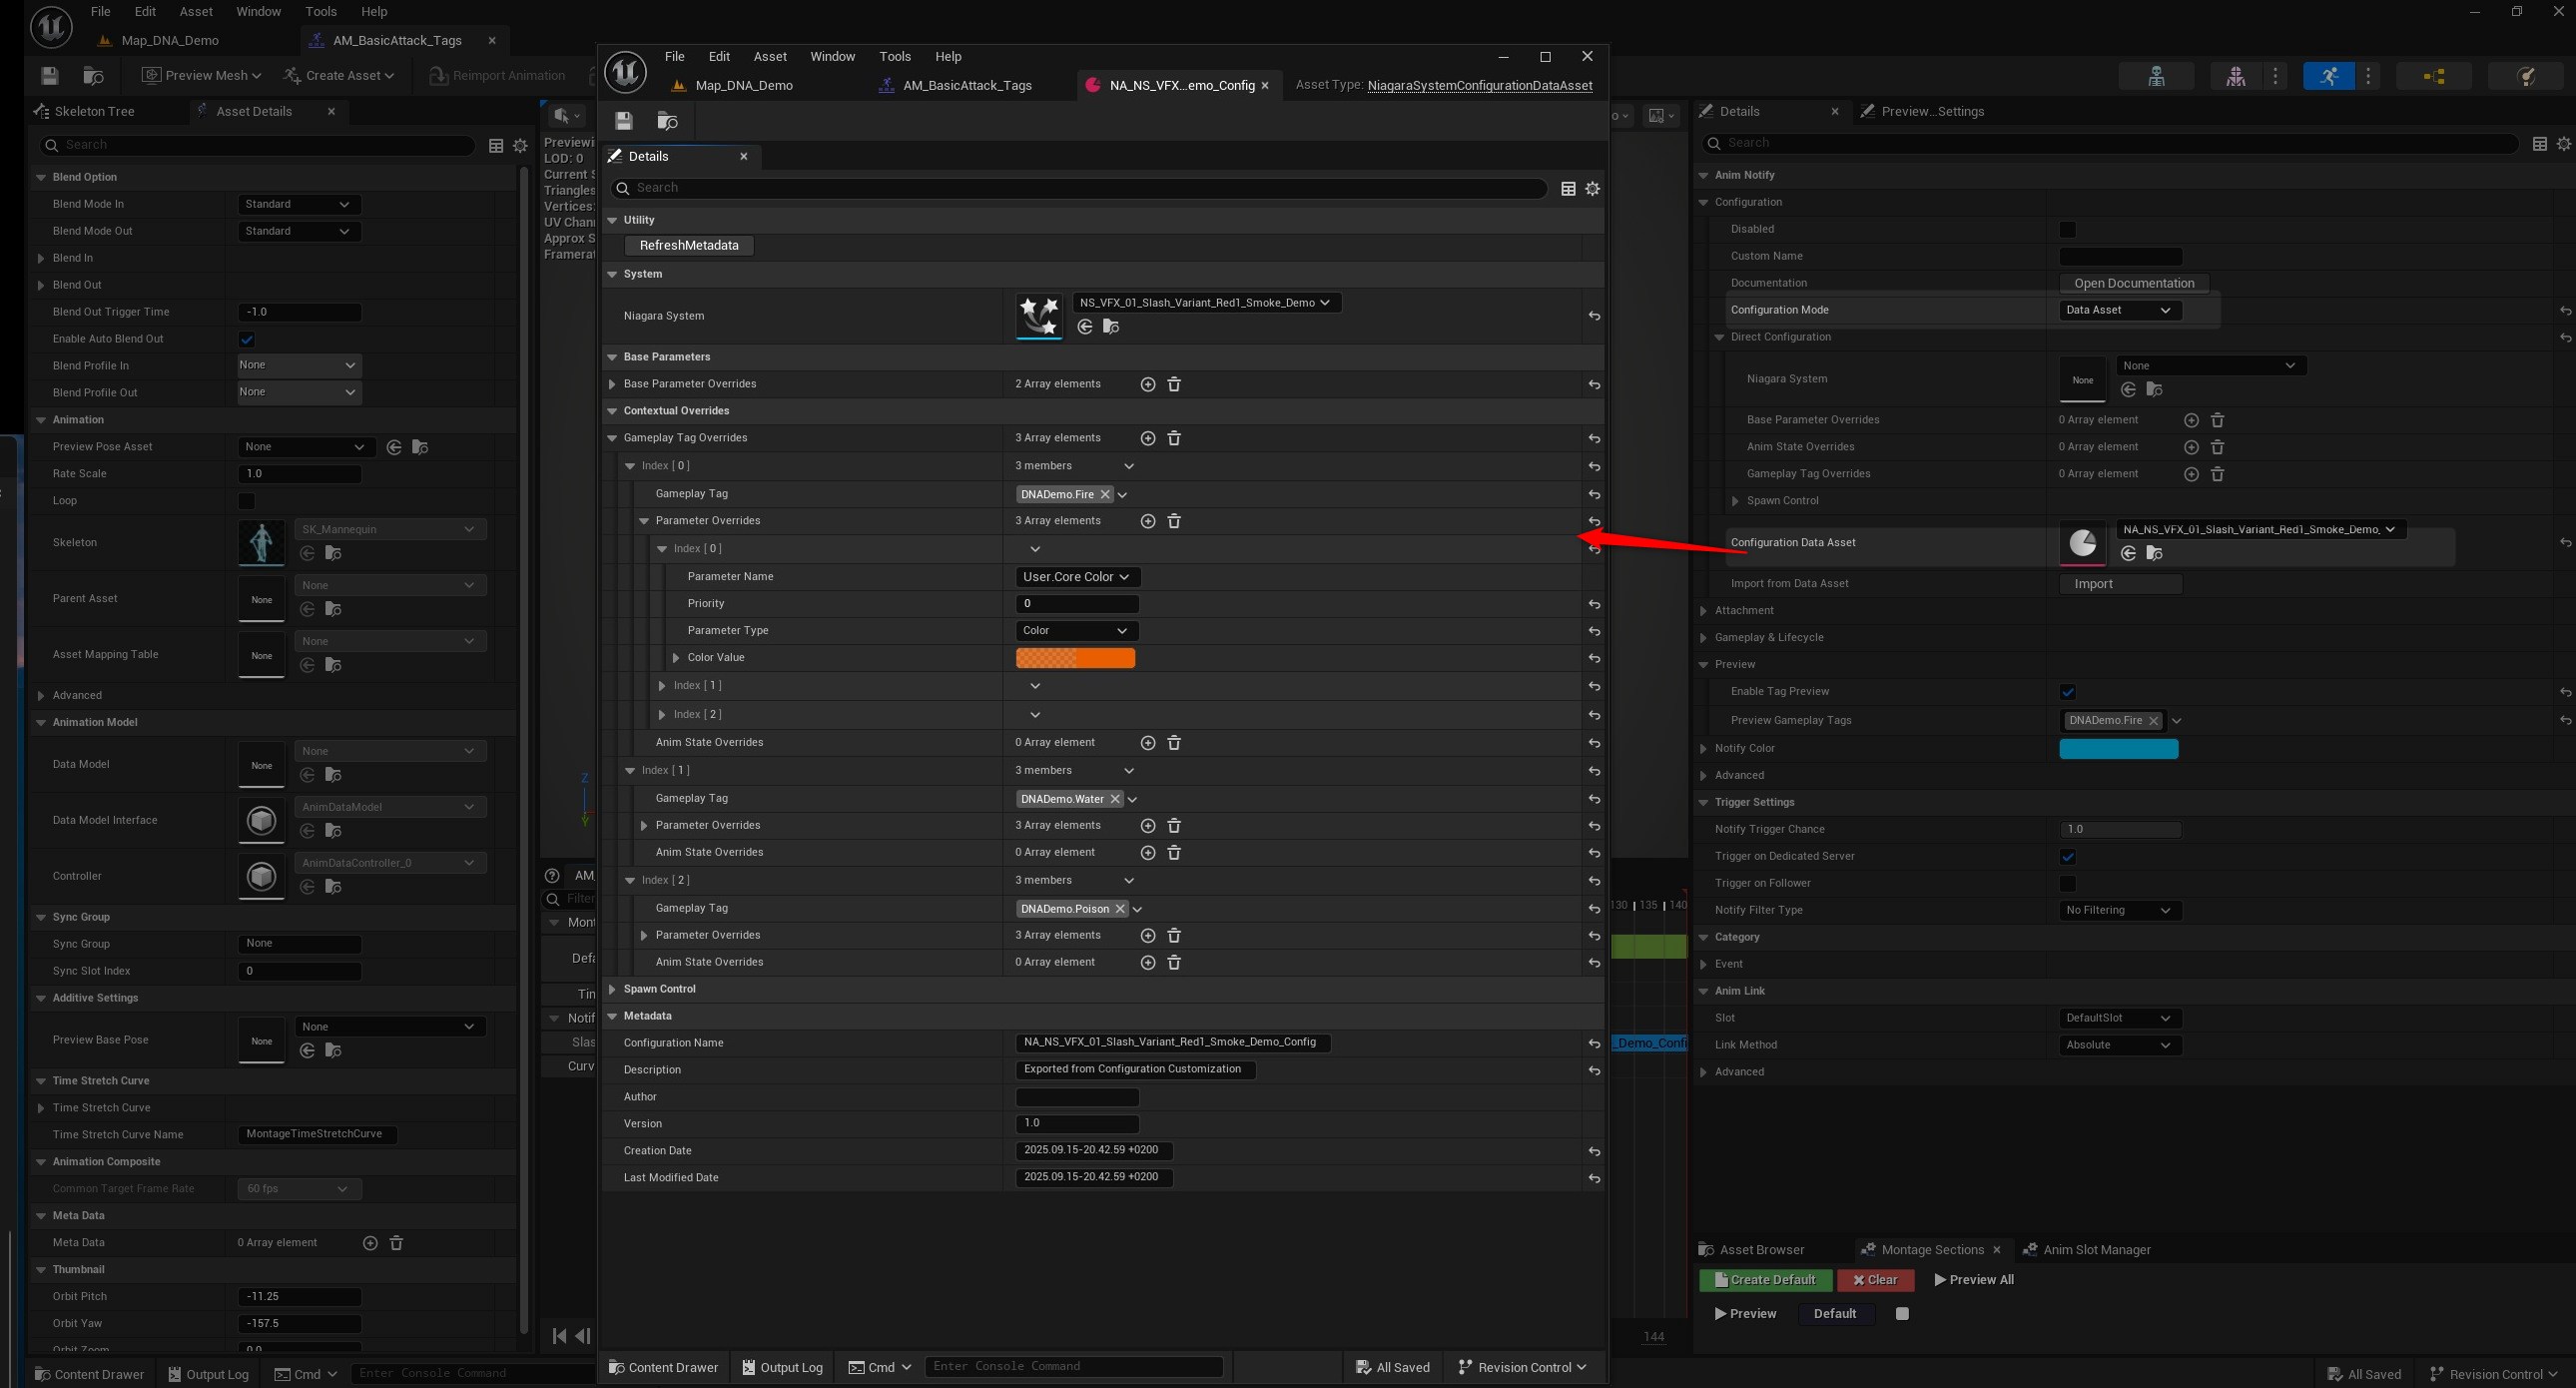The height and width of the screenshot is (1388, 2576).
Task: Remove DNADemo.Water gameplay tag with X
Action: (1115, 799)
